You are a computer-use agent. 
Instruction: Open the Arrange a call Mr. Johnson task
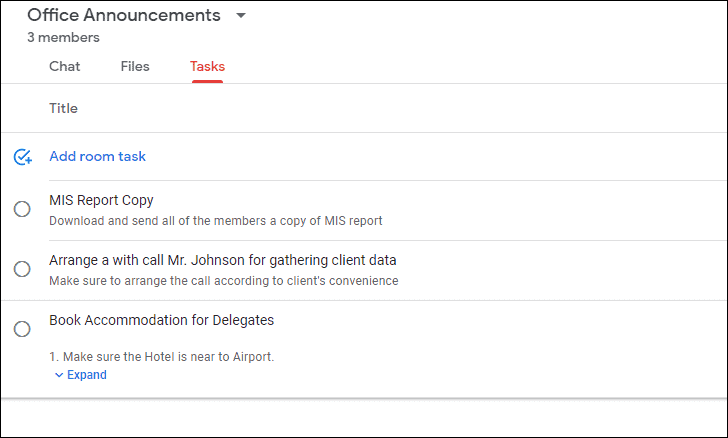pyautogui.click(x=222, y=260)
